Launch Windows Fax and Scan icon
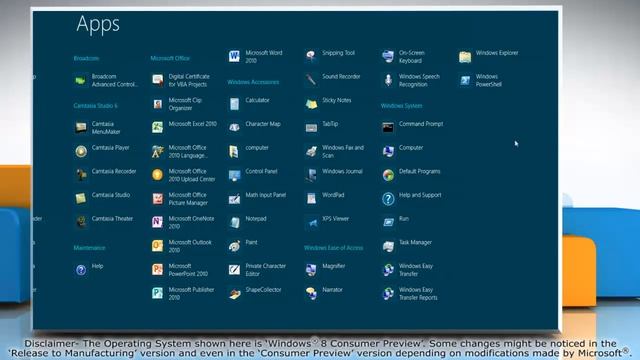The image size is (640, 360). coord(311,151)
